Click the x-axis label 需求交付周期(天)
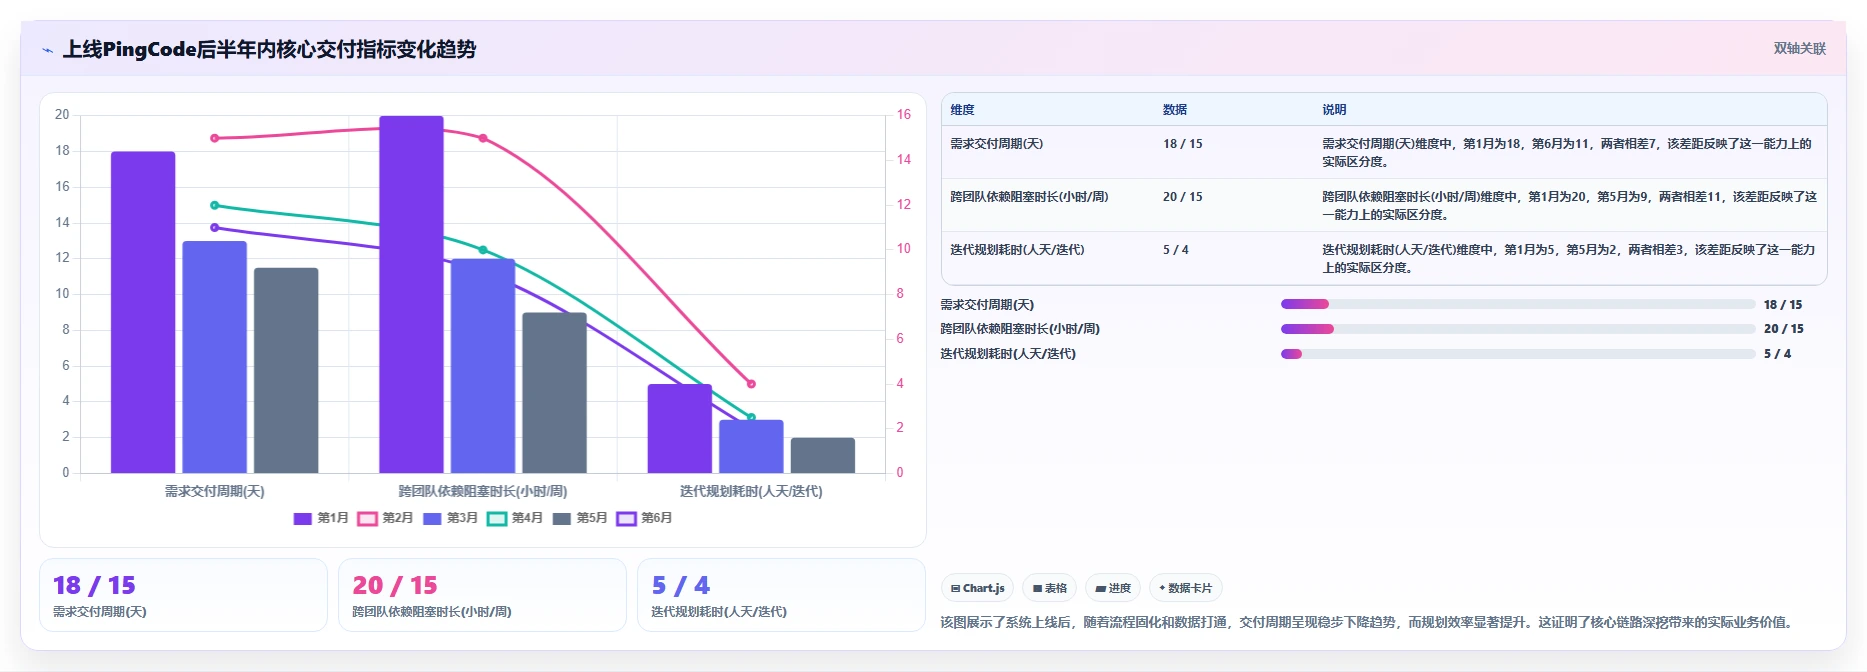 (x=215, y=491)
